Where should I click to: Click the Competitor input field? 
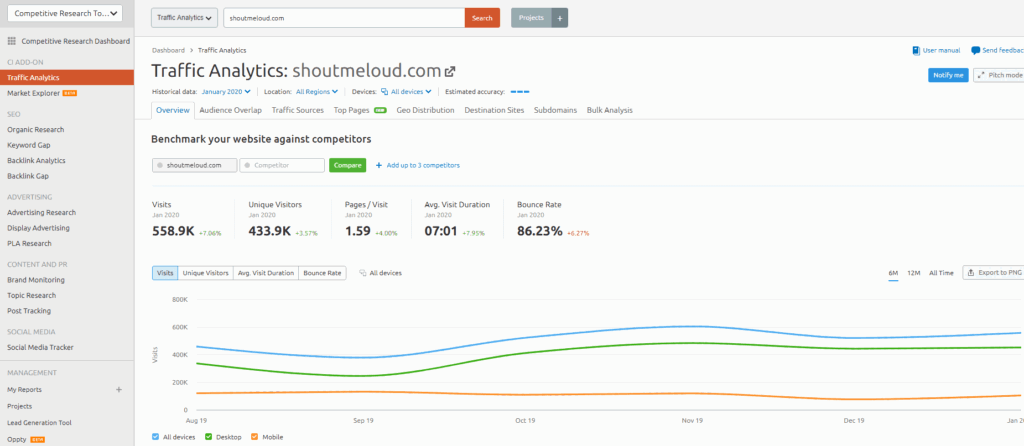[282, 165]
